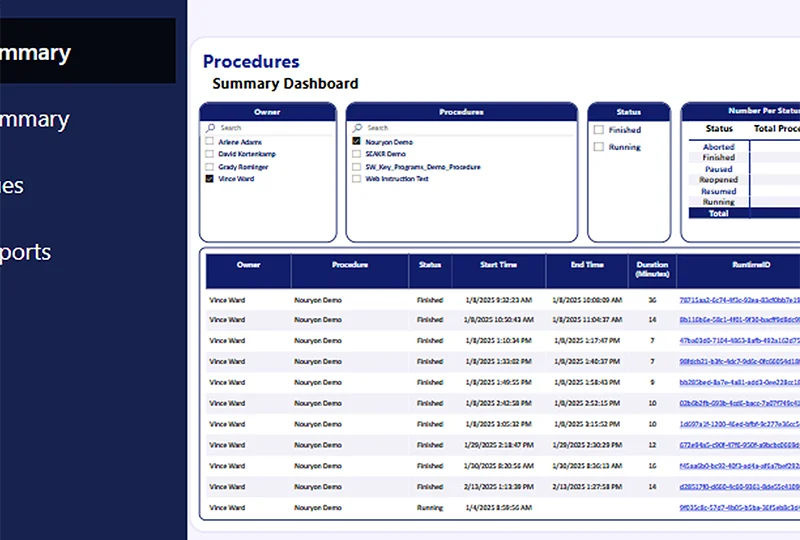Click the duration value 12 in the table
Screen dimensions: 800x540
pyautogui.click(x=652, y=445)
